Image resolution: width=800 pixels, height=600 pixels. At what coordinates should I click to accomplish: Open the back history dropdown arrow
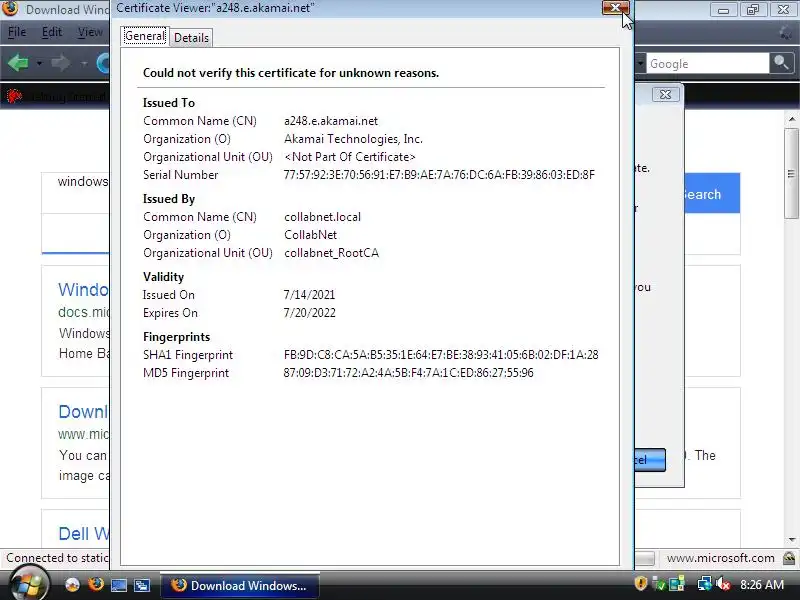(x=39, y=64)
